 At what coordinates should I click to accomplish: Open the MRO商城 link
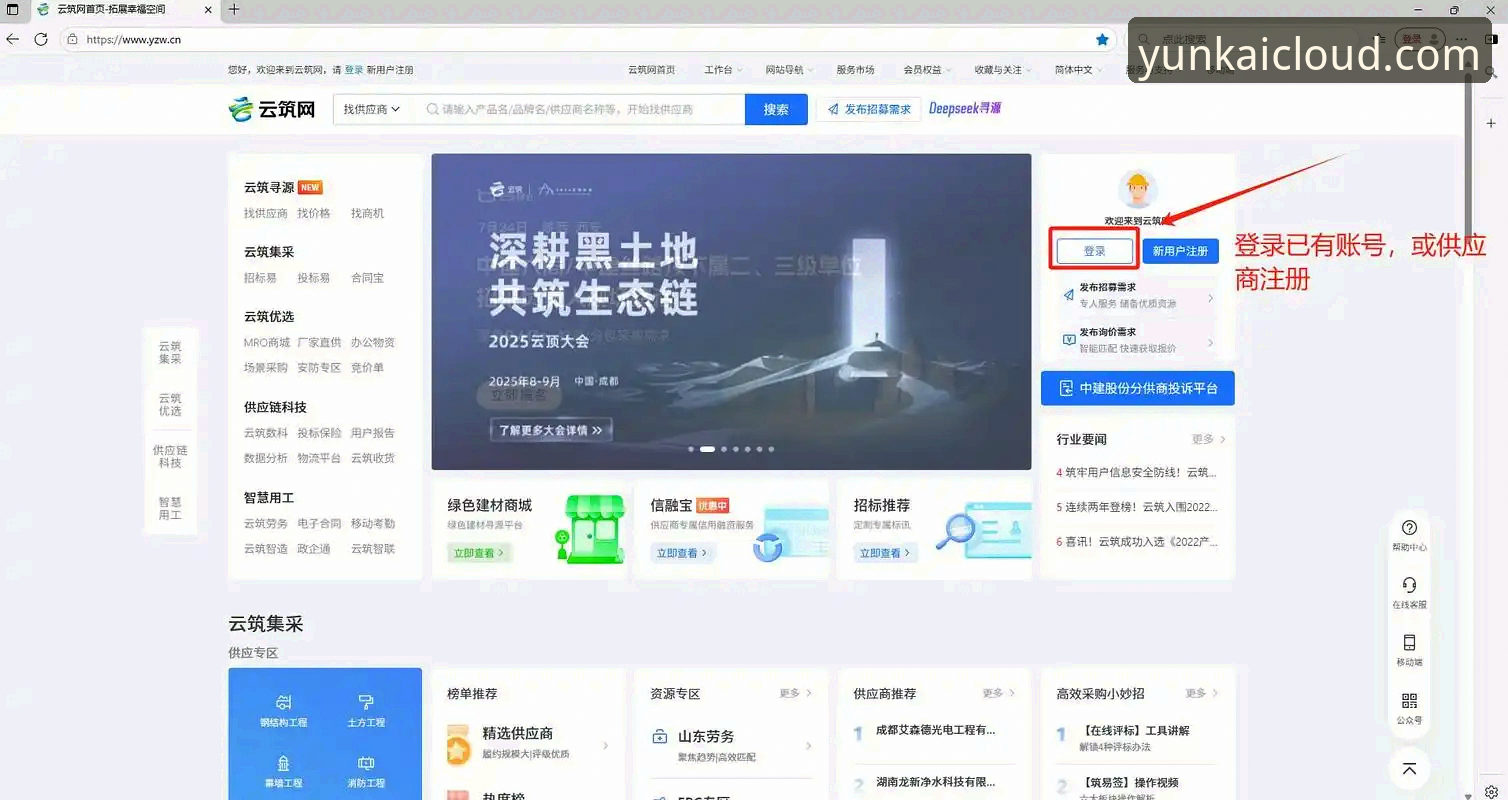pos(266,342)
